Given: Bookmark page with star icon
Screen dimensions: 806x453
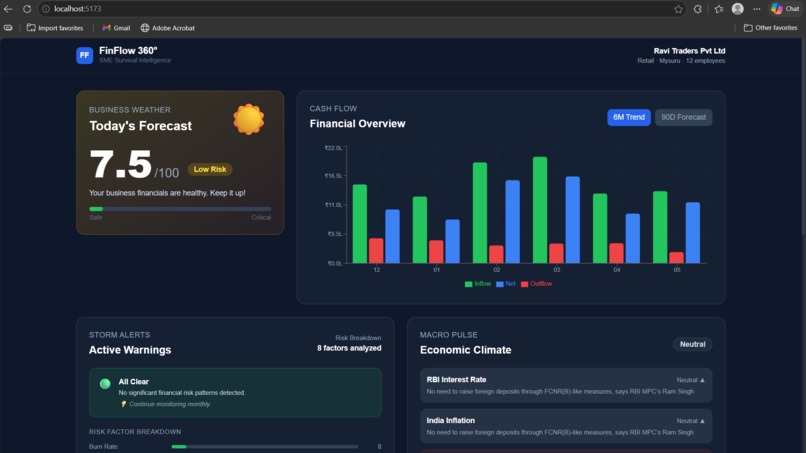Looking at the screenshot, I should (x=678, y=9).
